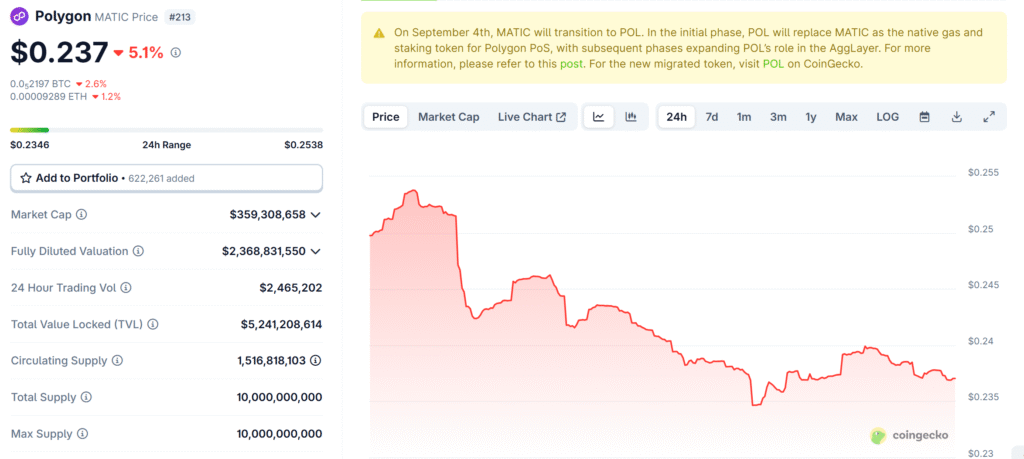Open the calendar date range picker

pyautogui.click(x=924, y=117)
